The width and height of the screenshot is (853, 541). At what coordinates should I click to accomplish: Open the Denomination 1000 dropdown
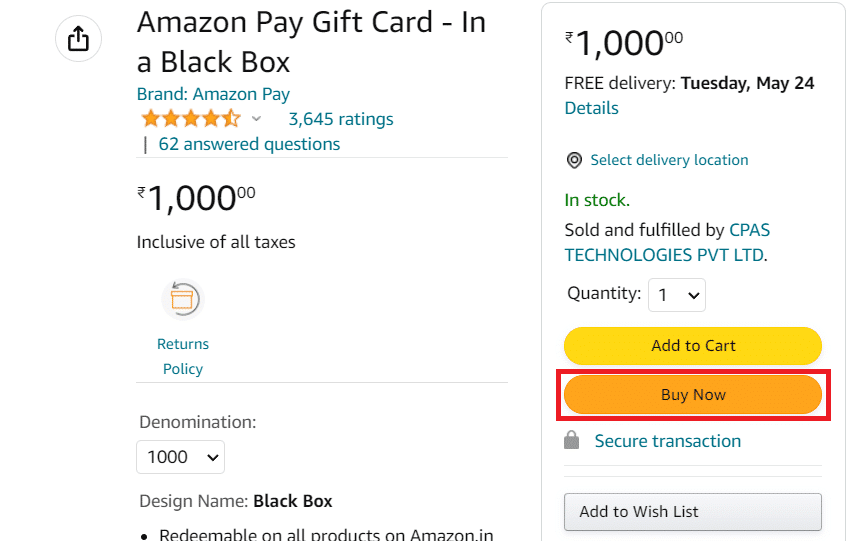(181, 457)
